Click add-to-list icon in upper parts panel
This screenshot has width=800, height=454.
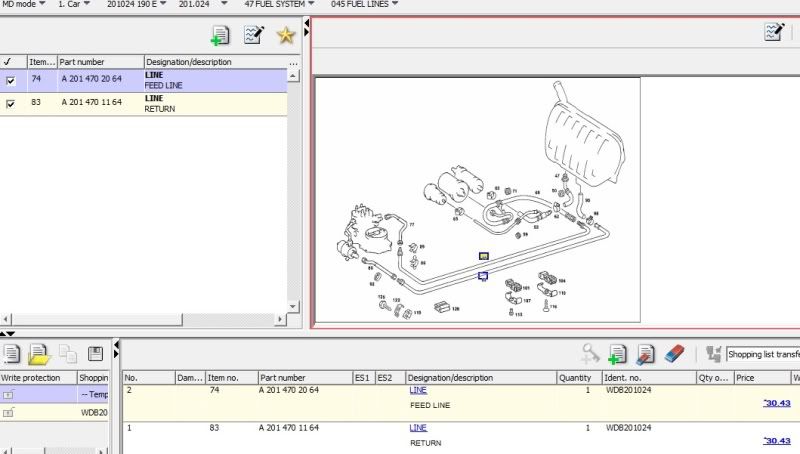pos(219,36)
